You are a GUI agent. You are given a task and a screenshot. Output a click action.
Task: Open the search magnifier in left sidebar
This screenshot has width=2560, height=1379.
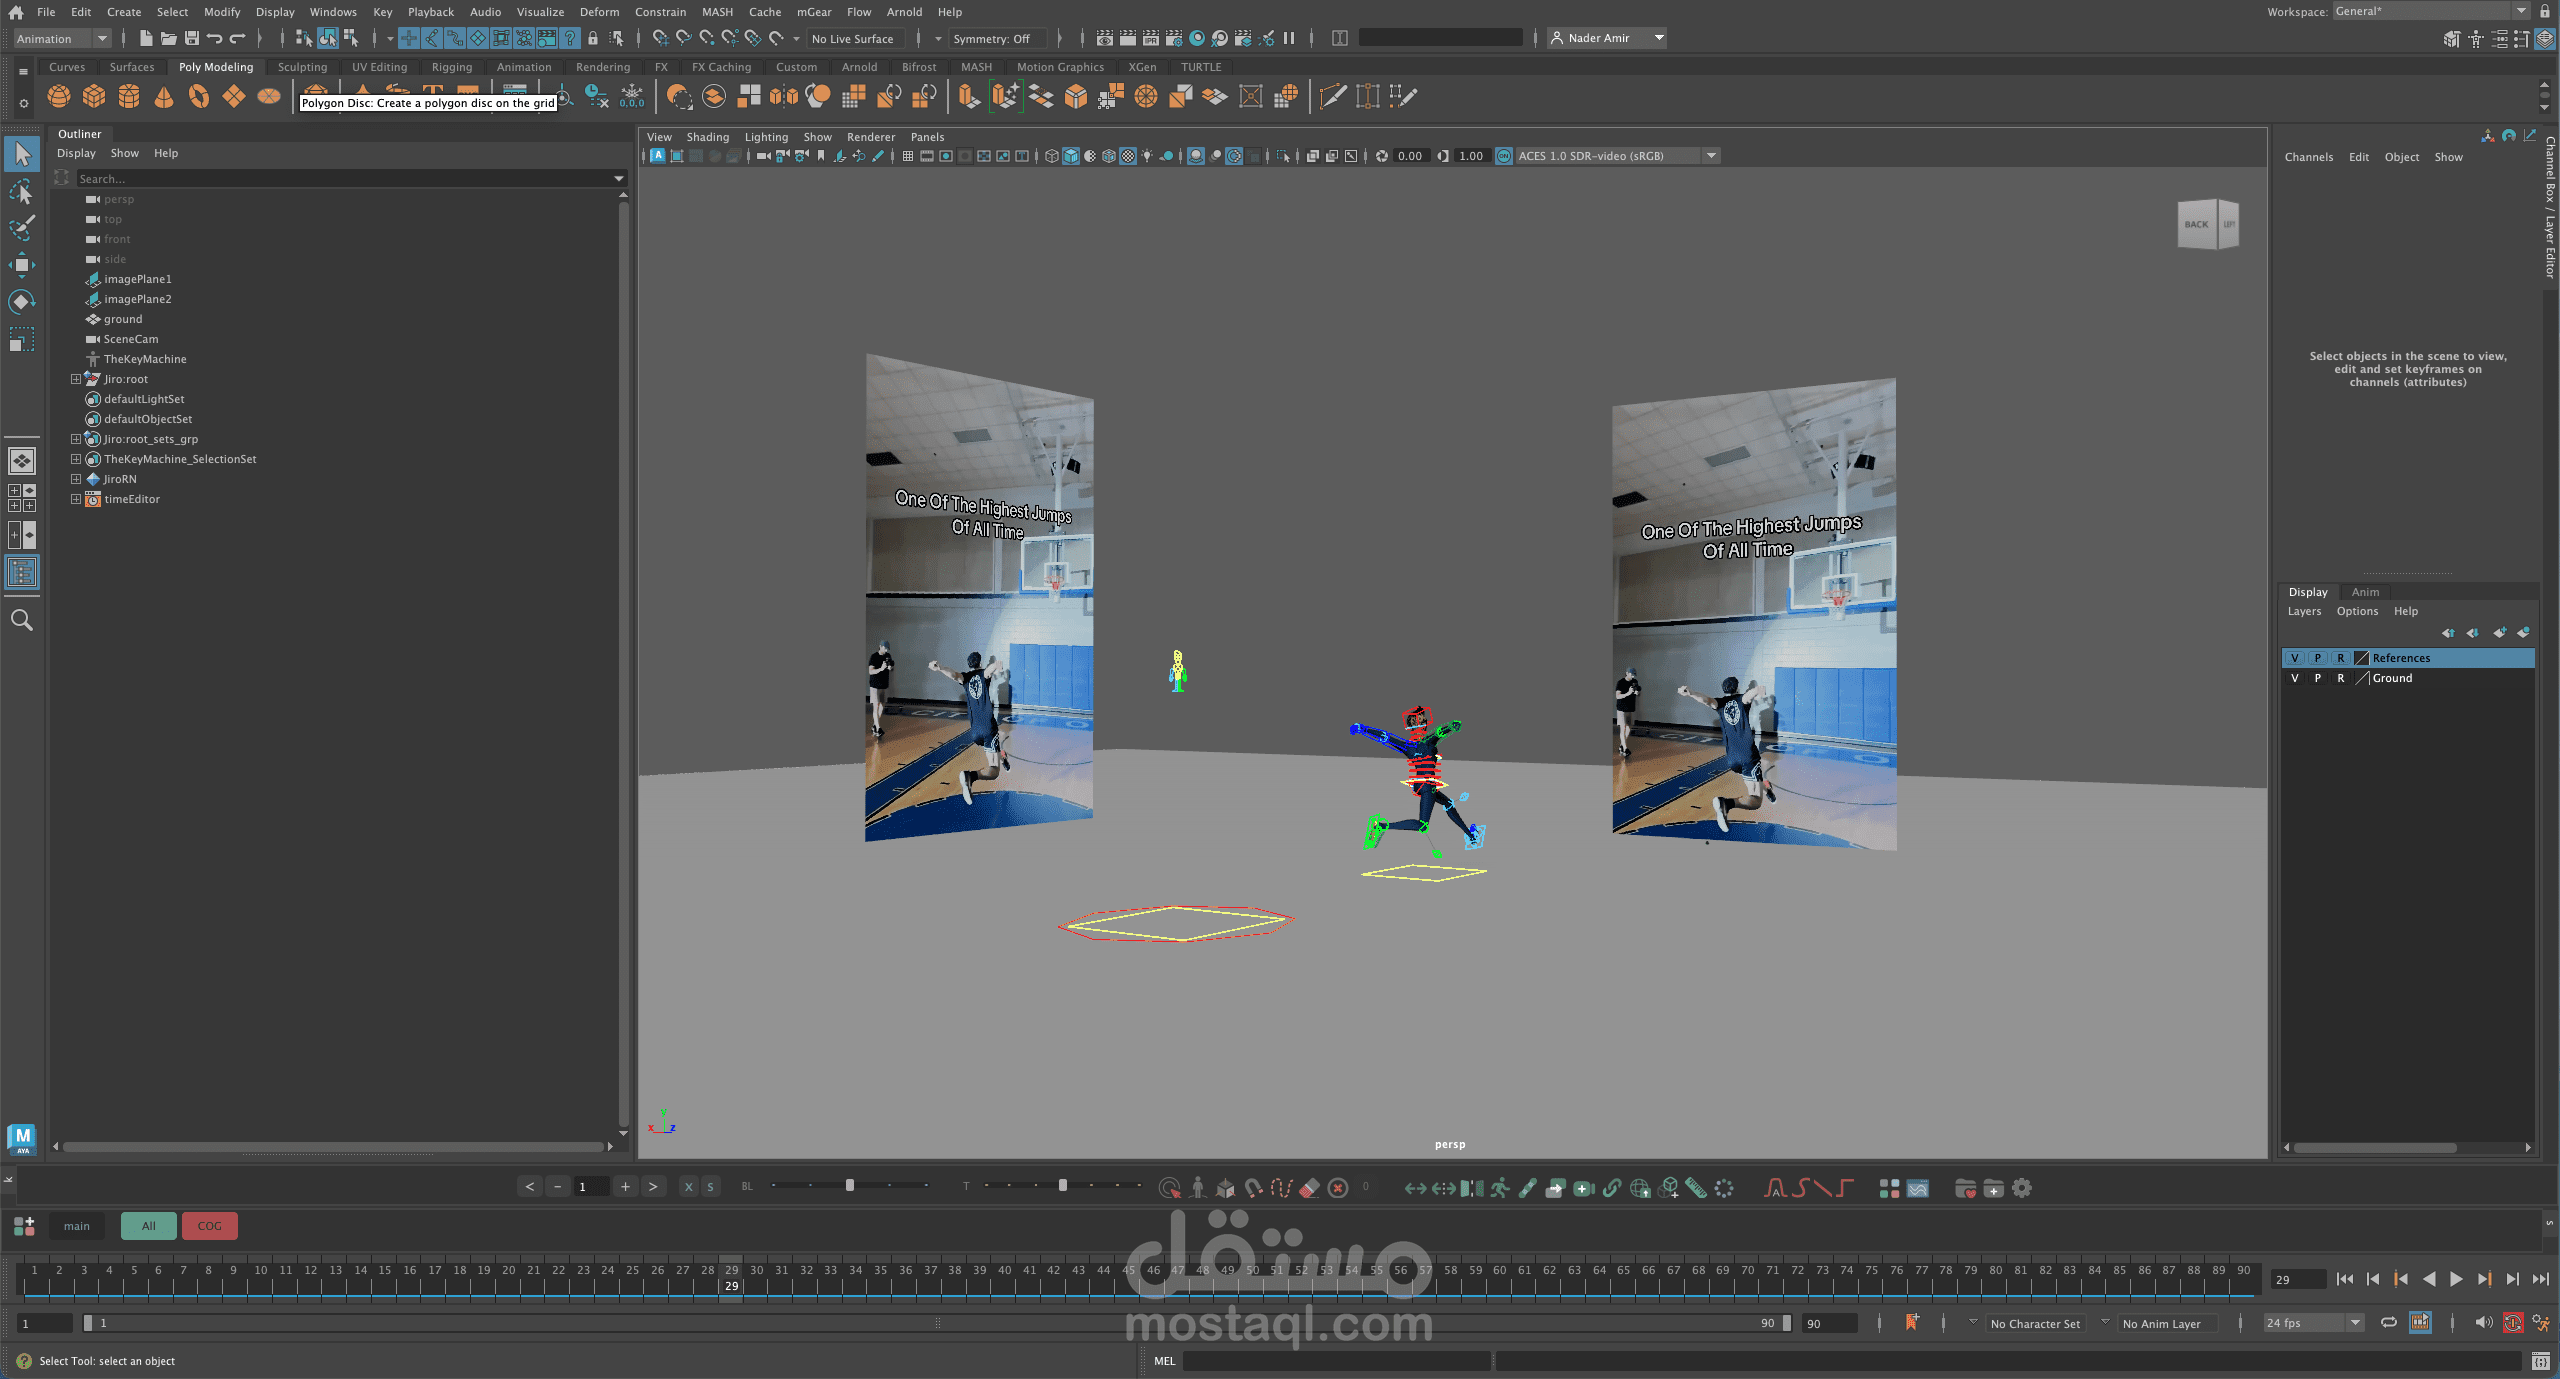click(21, 621)
